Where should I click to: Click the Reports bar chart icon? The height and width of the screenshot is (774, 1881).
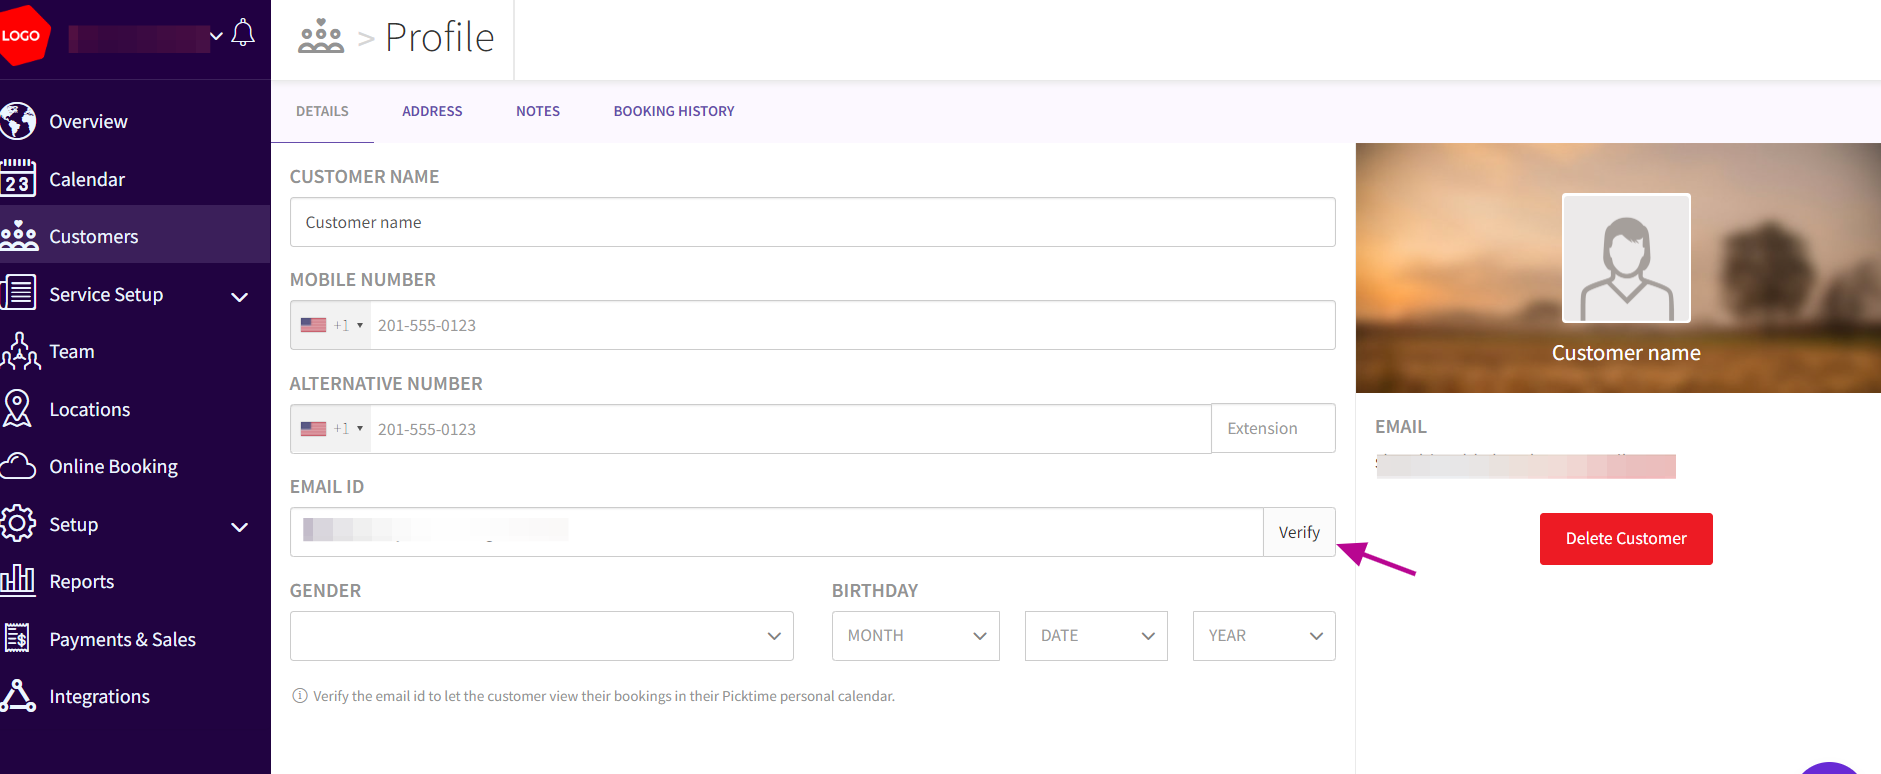pyautogui.click(x=18, y=581)
